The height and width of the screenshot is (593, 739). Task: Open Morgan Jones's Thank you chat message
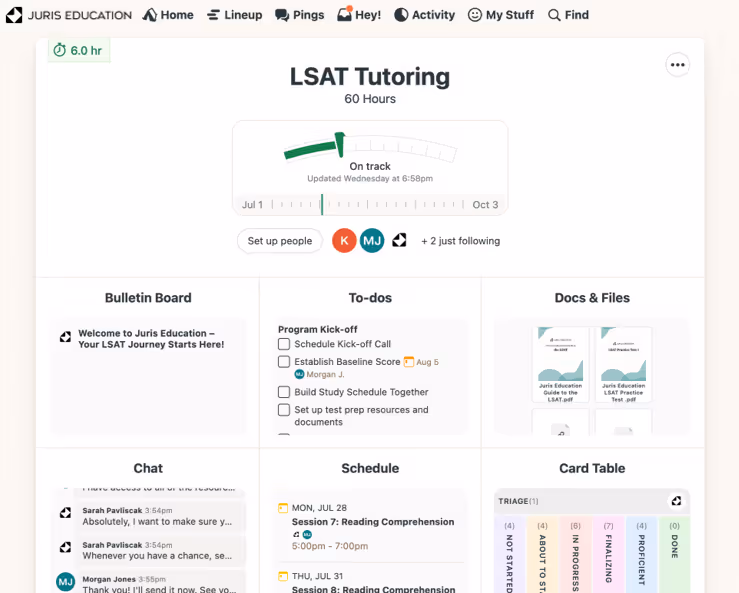[159, 585]
